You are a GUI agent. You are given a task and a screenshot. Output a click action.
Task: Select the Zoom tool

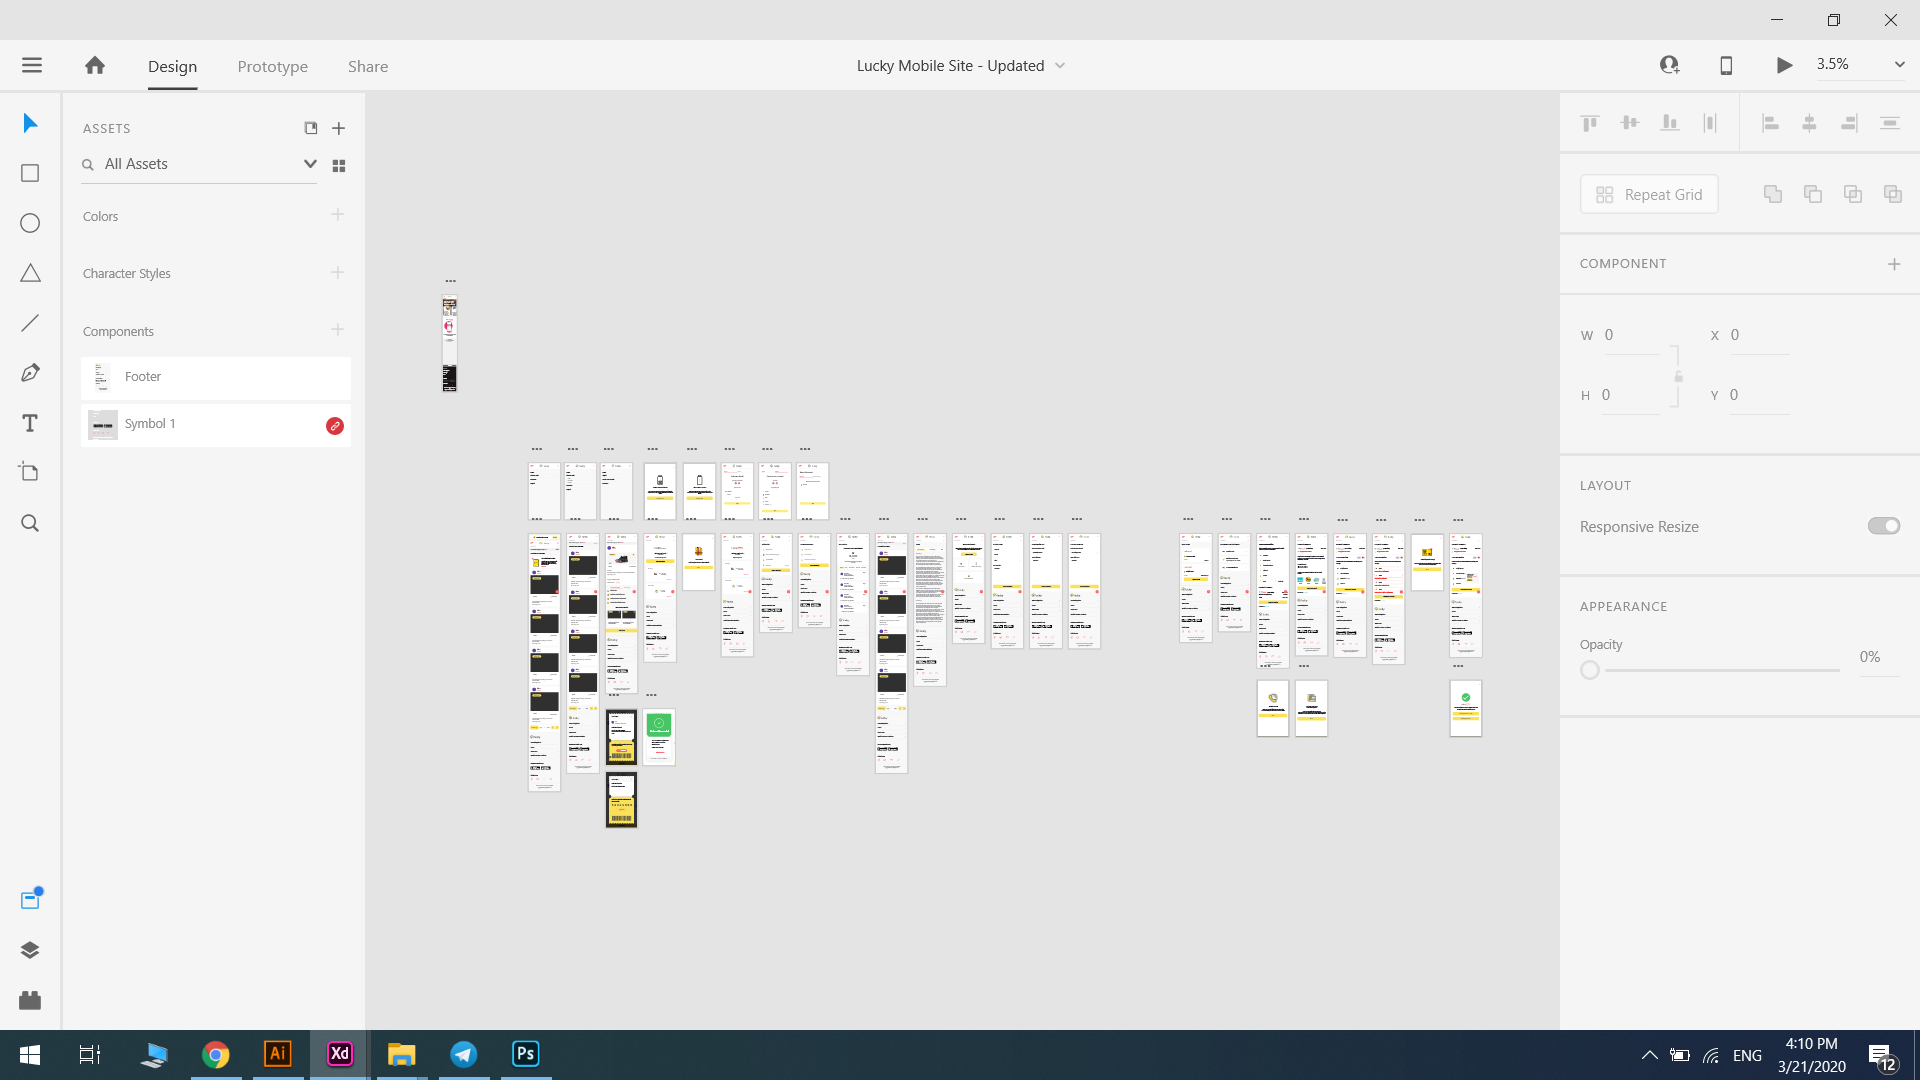[30, 523]
